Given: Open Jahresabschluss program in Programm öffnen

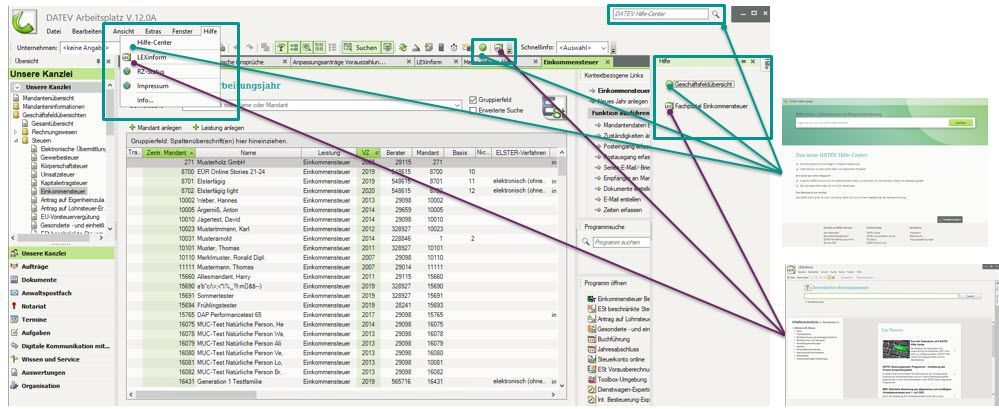Looking at the screenshot, I should pos(614,350).
